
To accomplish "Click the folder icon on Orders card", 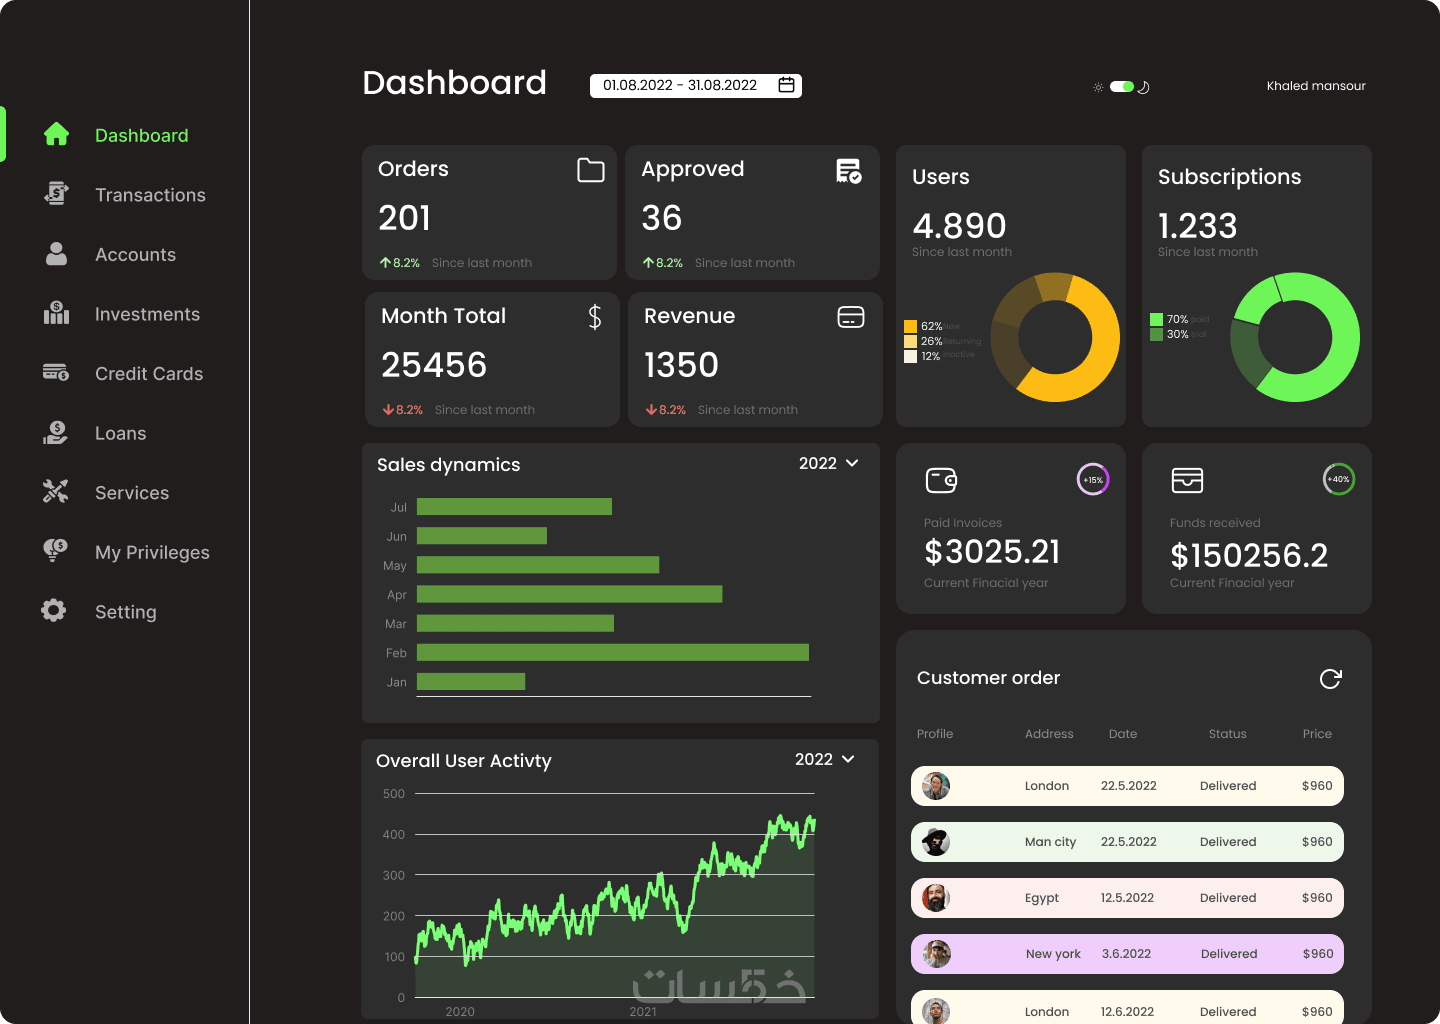I will (591, 170).
